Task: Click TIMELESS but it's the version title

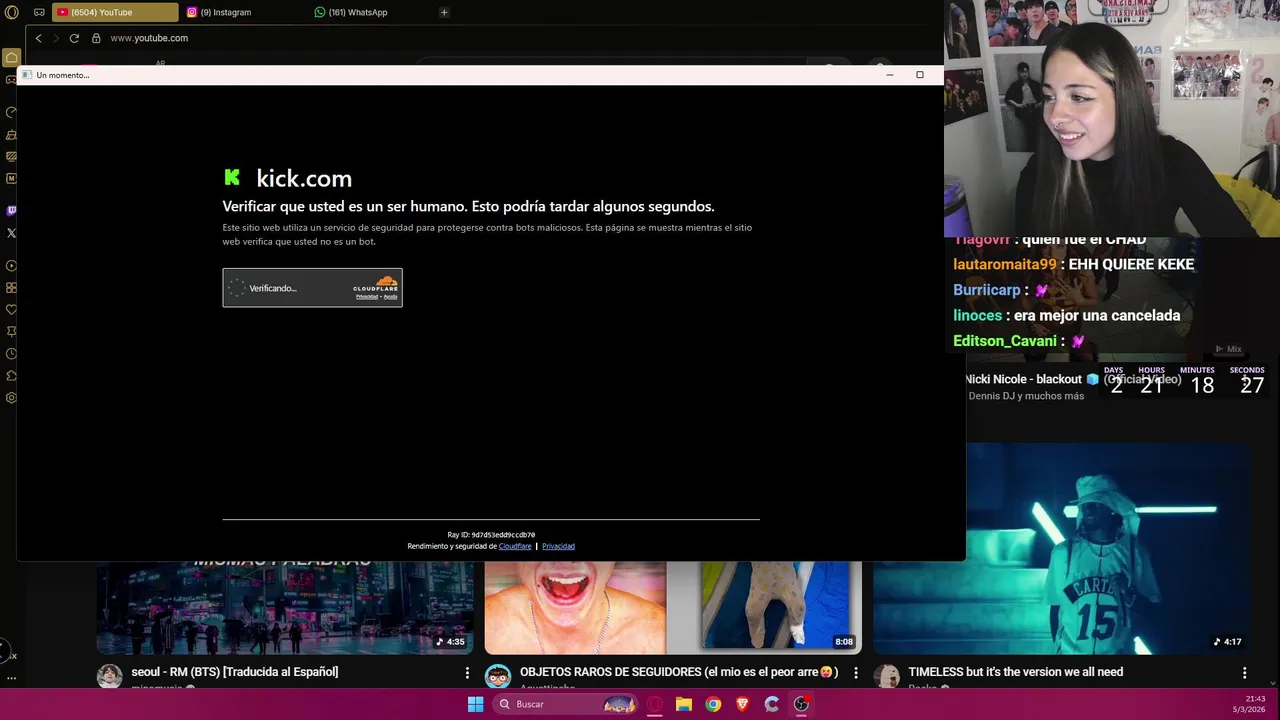Action: coord(1015,672)
